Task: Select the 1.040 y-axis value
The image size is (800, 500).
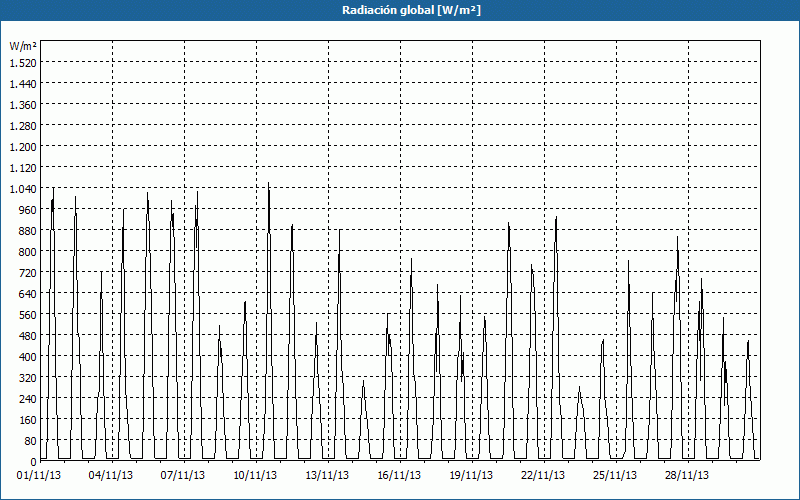Action: click(x=23, y=189)
